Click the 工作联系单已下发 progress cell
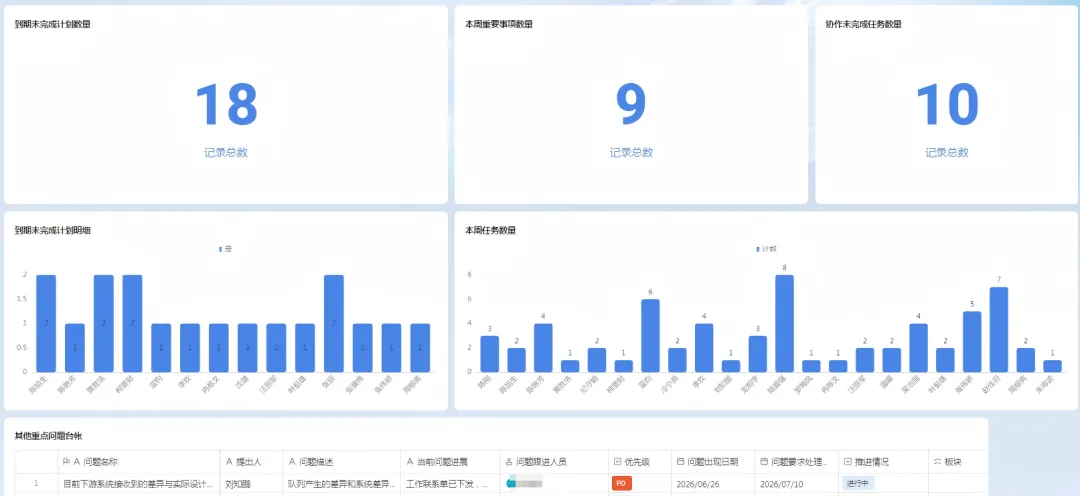1080x496 pixels. click(x=448, y=484)
